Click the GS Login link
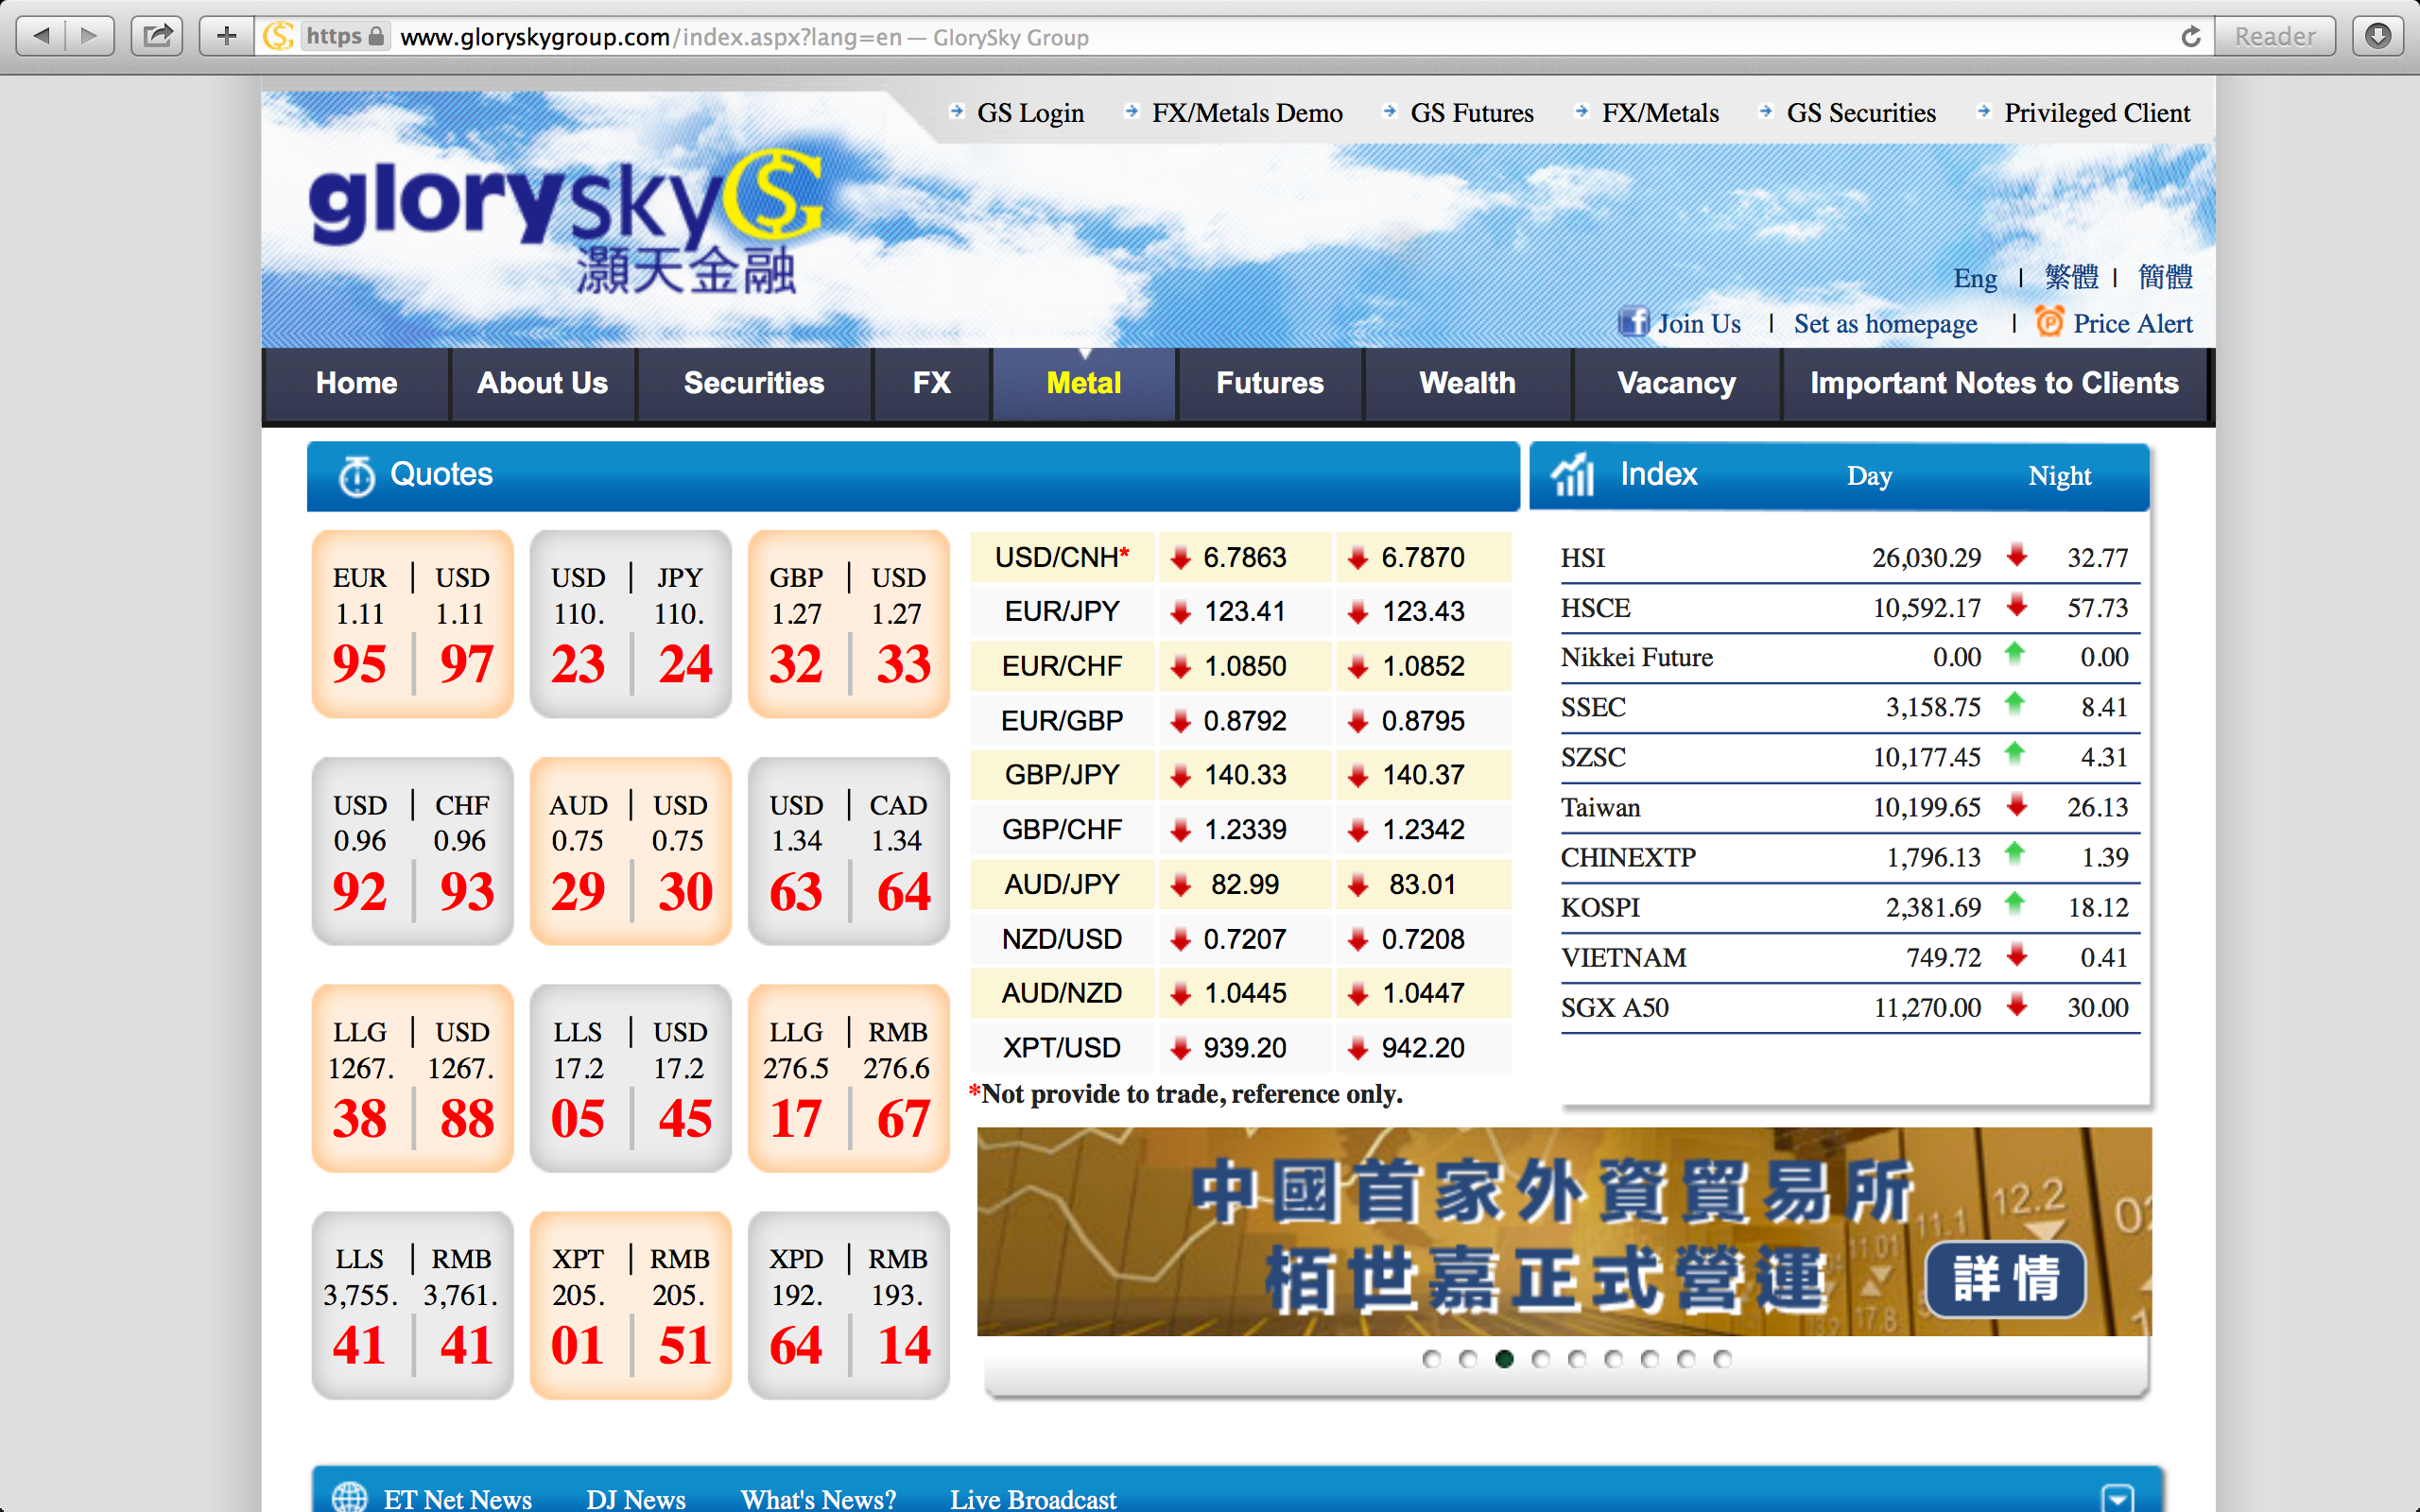The width and height of the screenshot is (2420, 1512). (x=1029, y=113)
